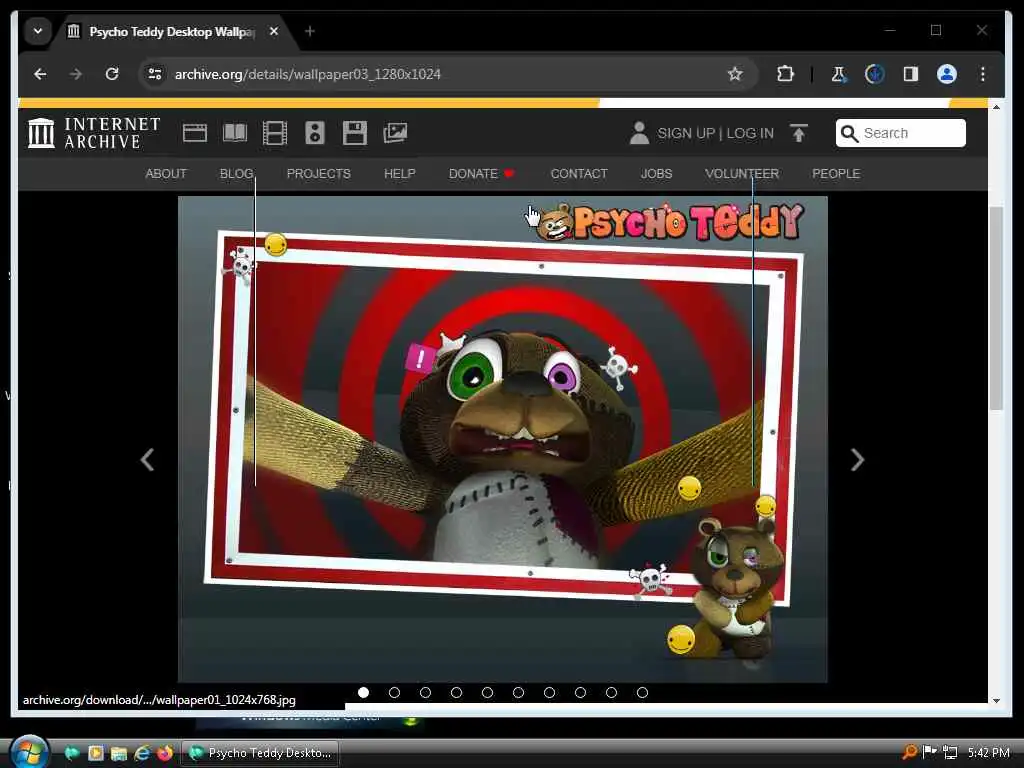Open the CONTACT menu item
The image size is (1024, 768).
click(x=579, y=174)
